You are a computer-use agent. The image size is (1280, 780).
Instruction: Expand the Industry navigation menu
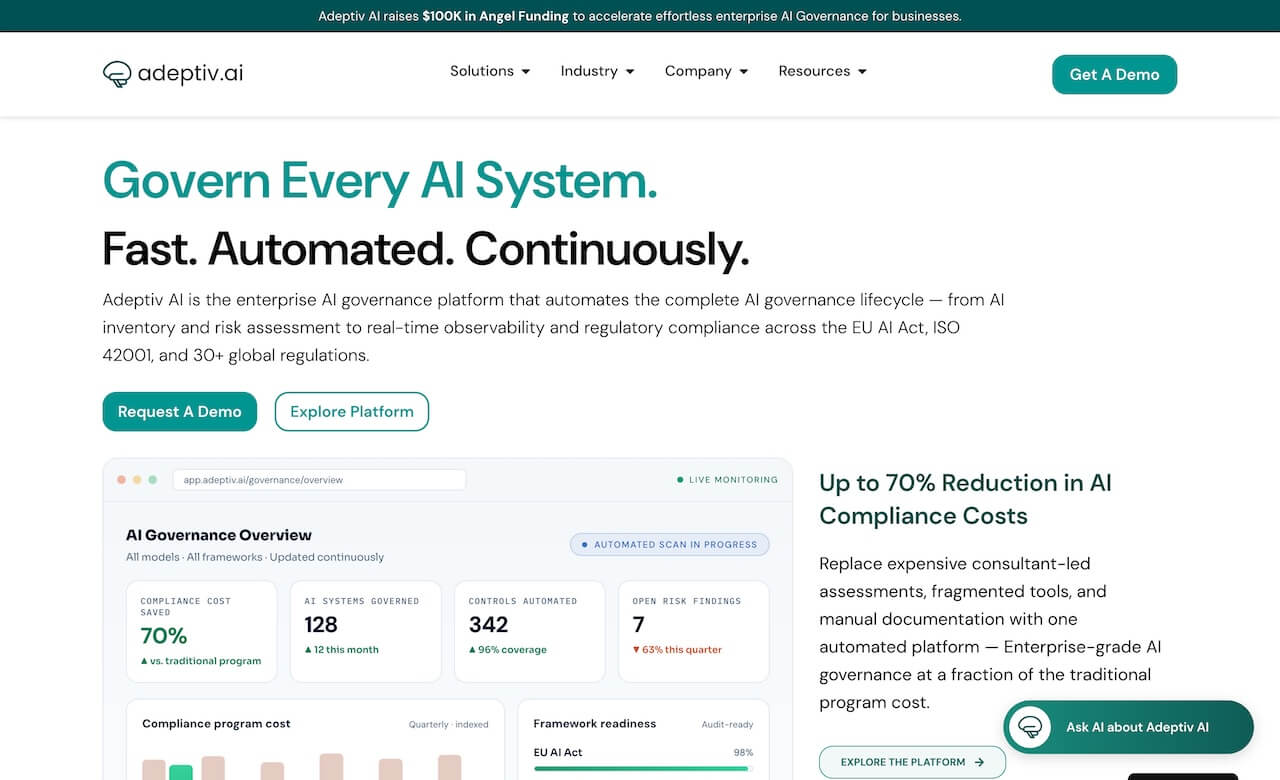(597, 71)
